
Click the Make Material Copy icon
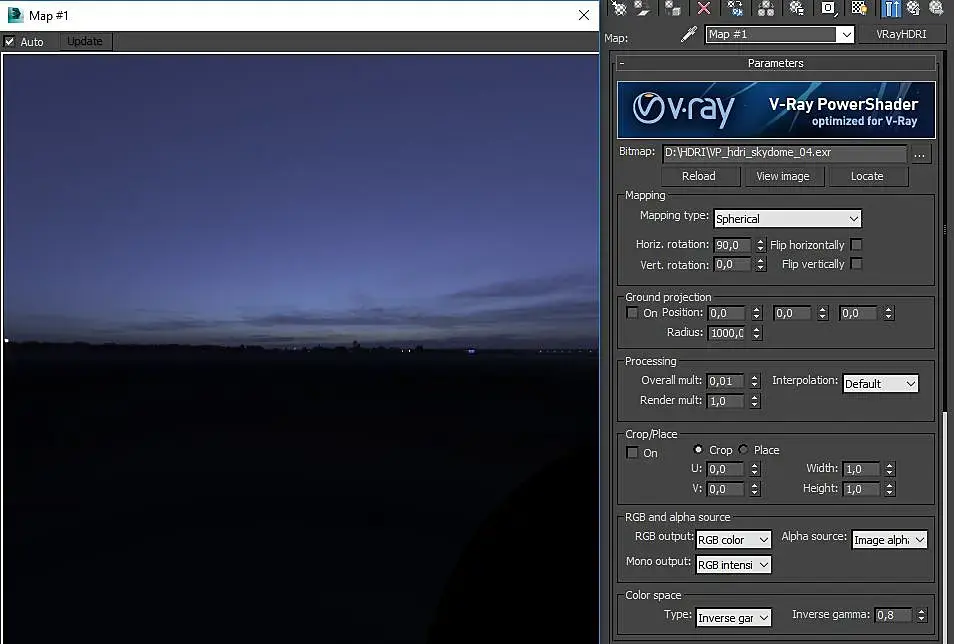point(735,8)
